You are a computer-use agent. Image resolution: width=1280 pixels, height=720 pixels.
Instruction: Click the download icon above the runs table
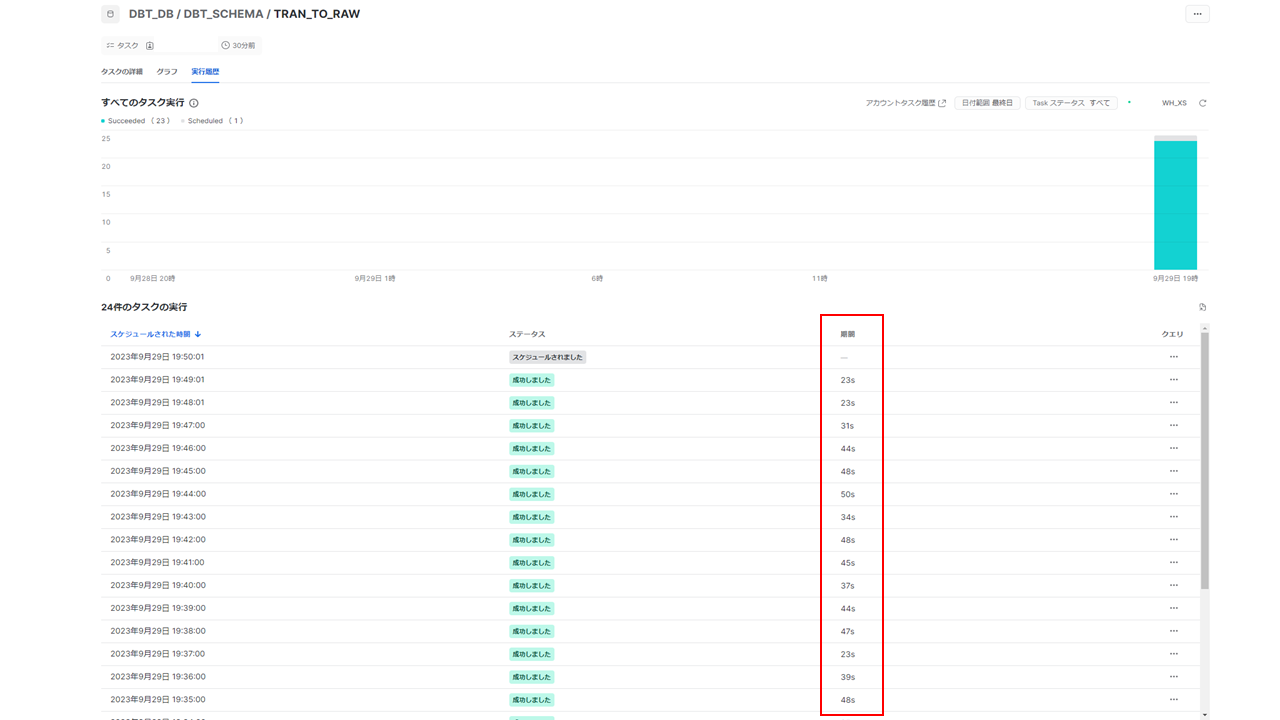[1202, 307]
